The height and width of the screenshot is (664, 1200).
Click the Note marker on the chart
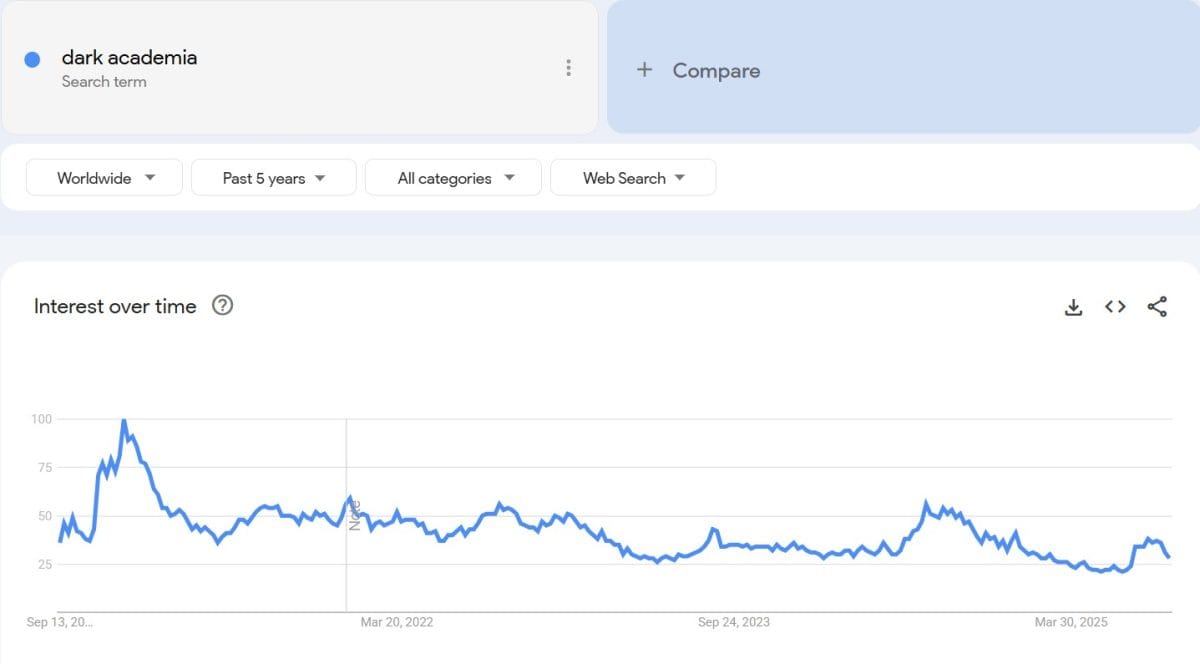pos(354,514)
